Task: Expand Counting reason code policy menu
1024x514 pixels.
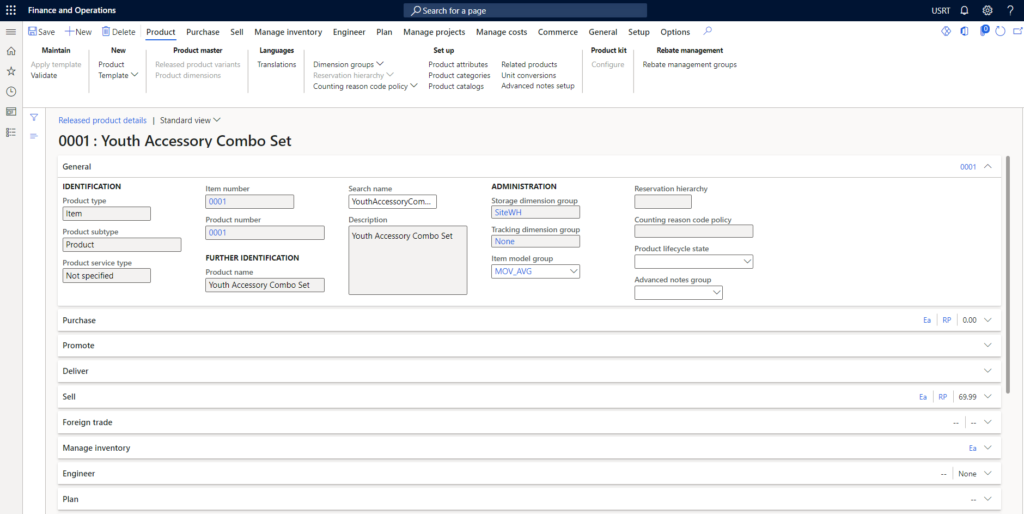Action: [365, 86]
